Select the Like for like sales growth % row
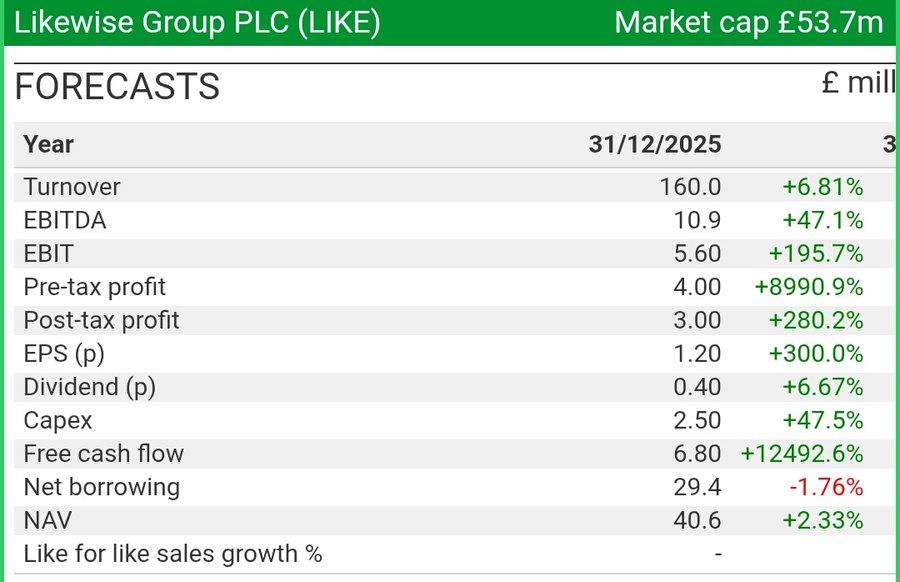Image resolution: width=900 pixels, height=582 pixels. [453, 554]
